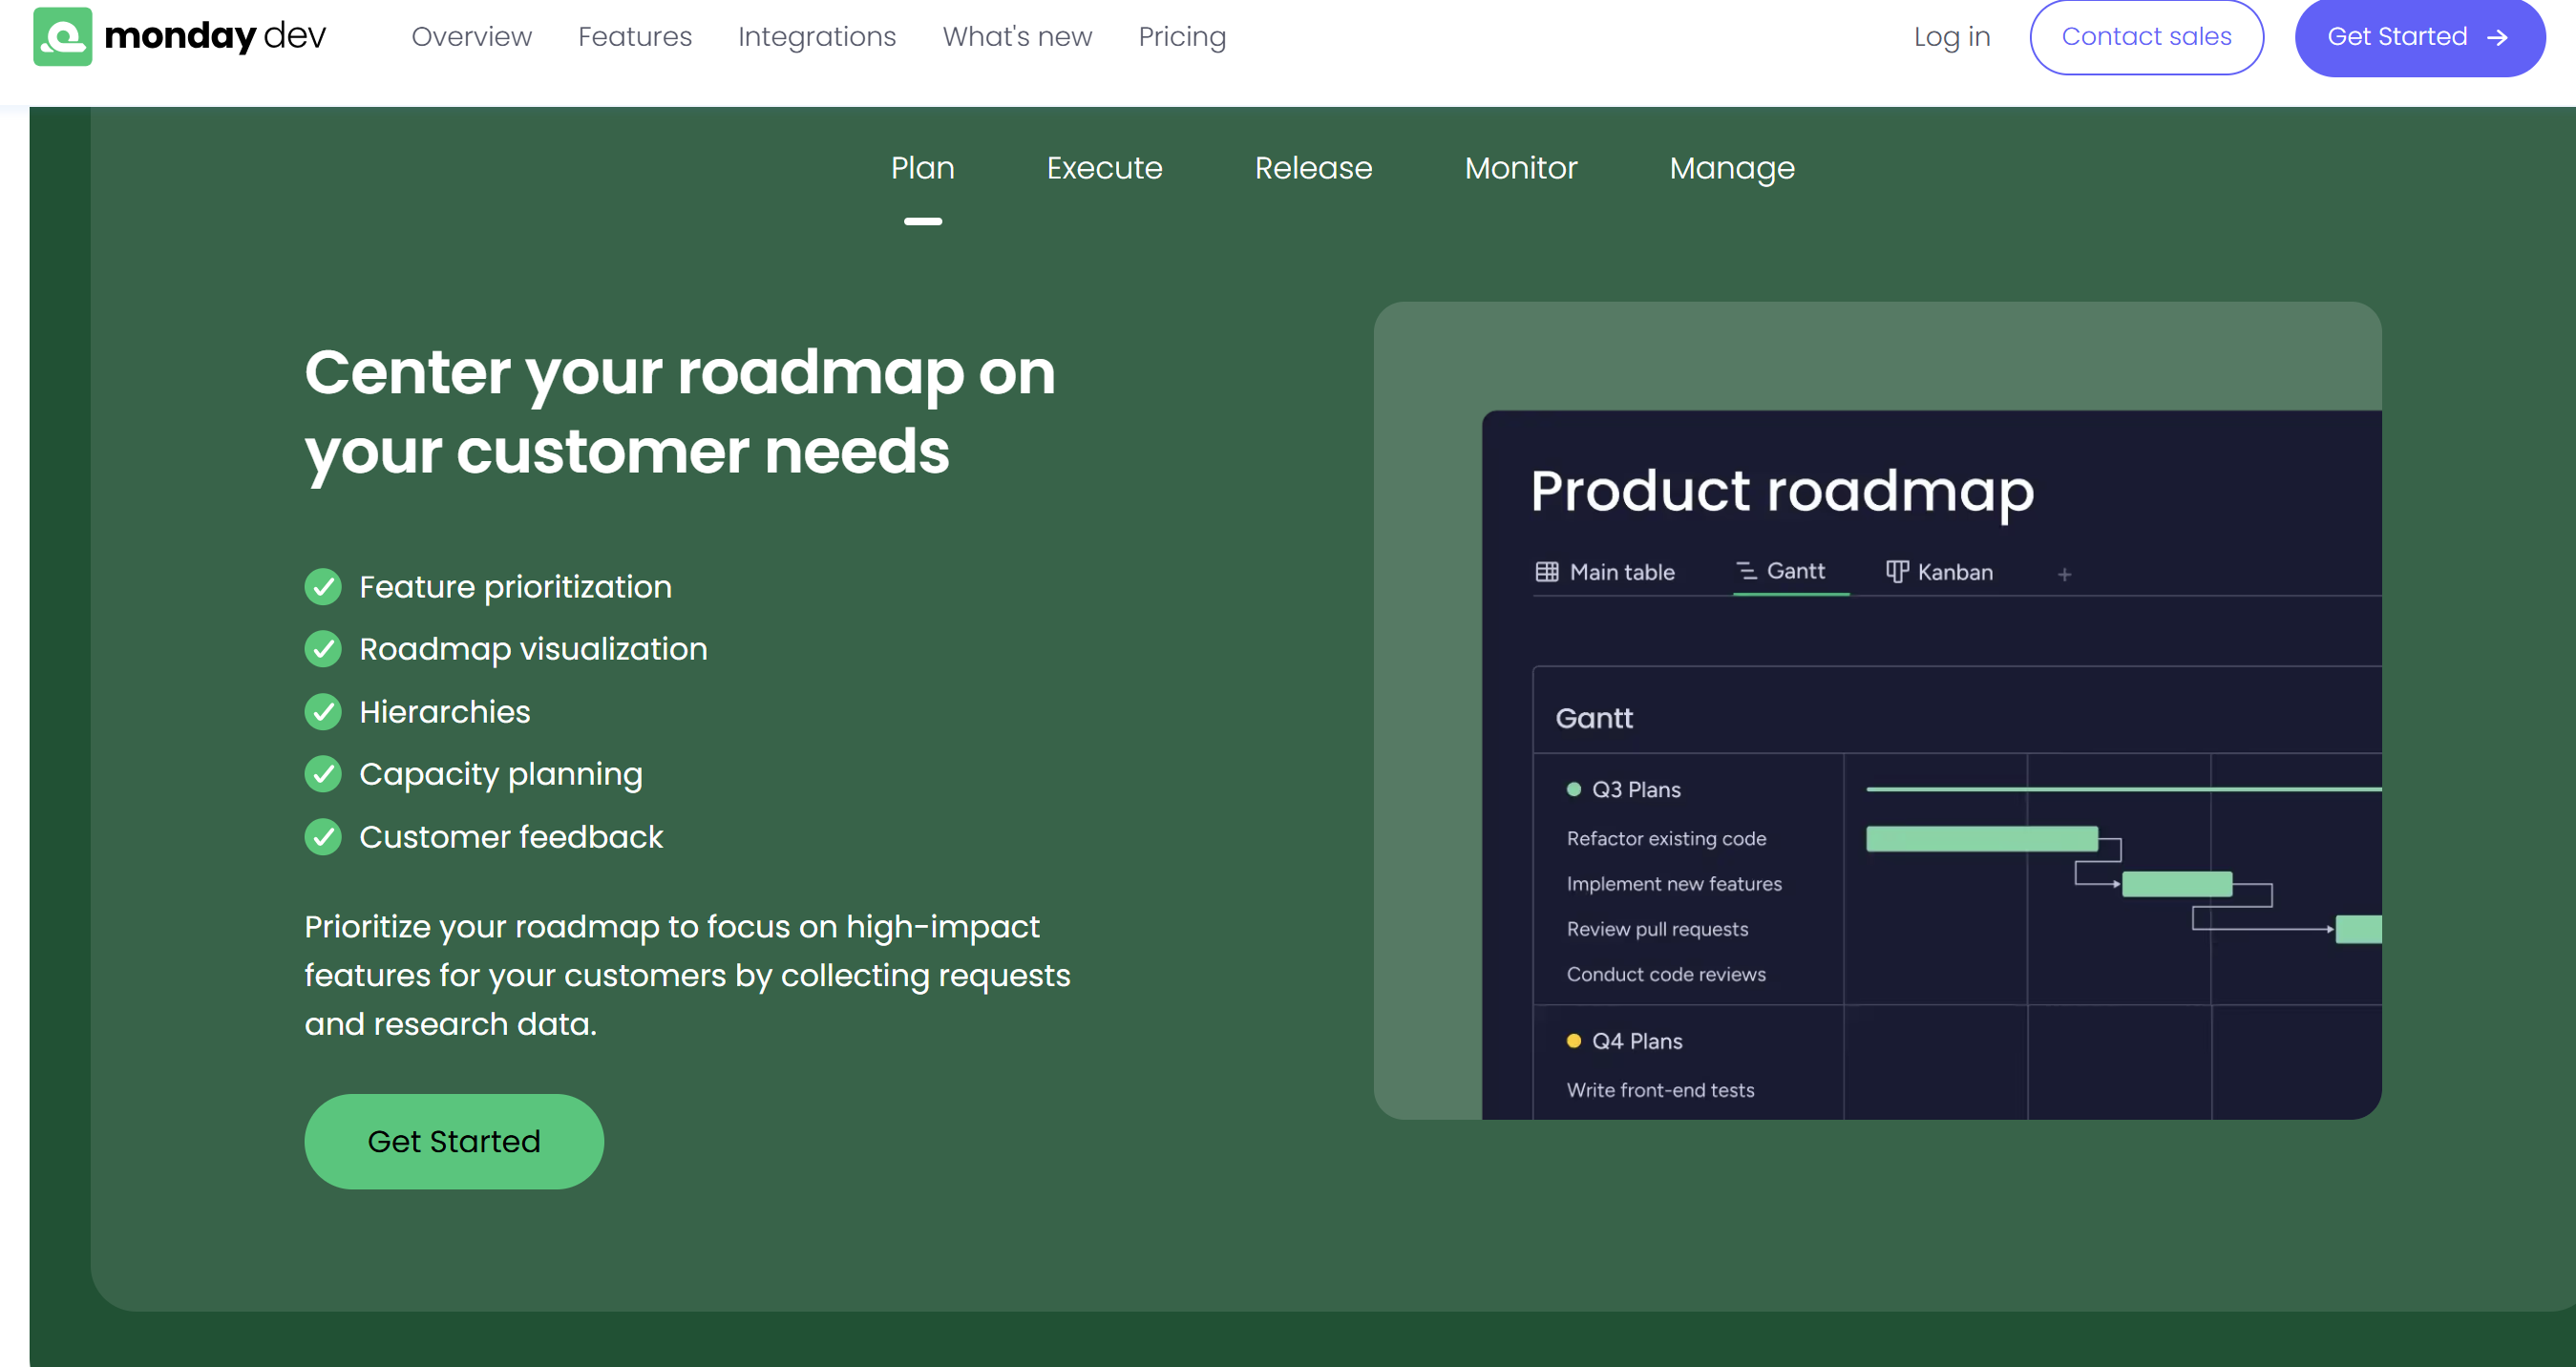Click the yellow Q4 Plans status dot
2576x1367 pixels.
[x=1573, y=1041]
